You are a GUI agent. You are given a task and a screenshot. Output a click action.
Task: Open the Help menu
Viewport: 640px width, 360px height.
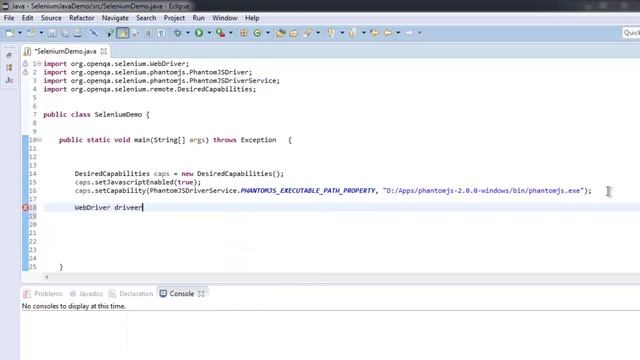coord(252,18)
